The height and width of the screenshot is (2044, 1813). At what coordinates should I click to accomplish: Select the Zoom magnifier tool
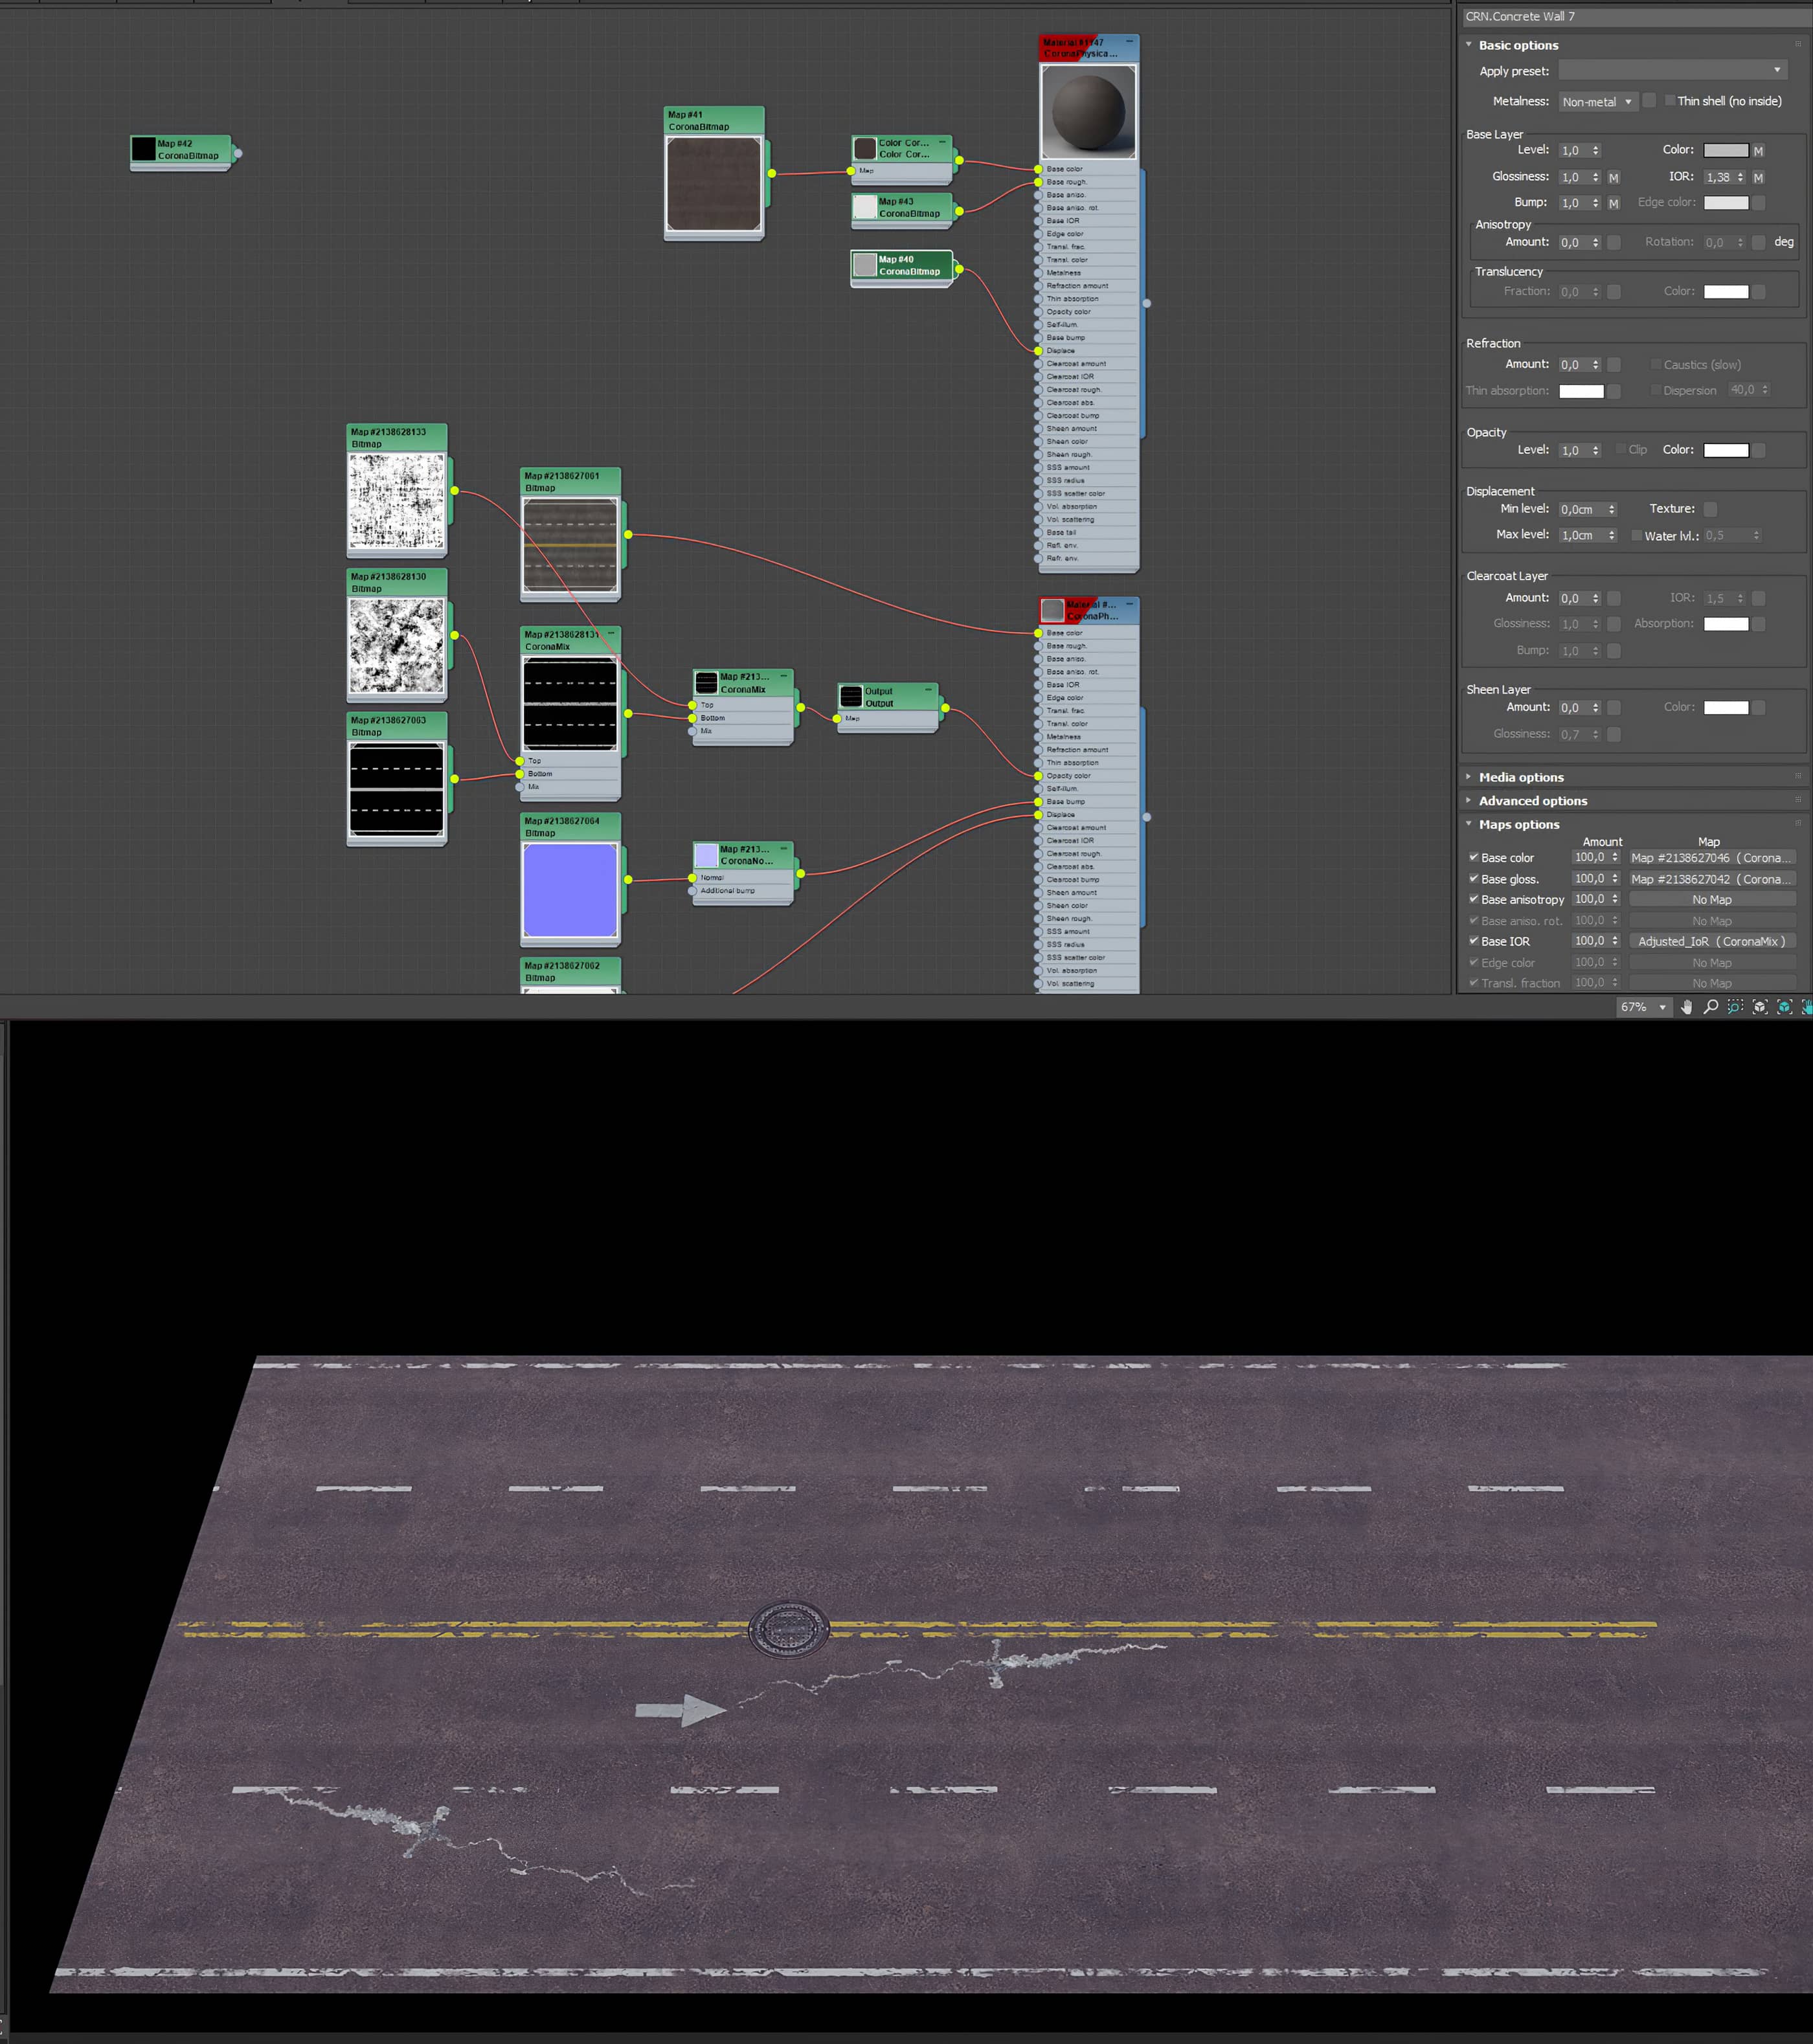click(x=1711, y=1007)
